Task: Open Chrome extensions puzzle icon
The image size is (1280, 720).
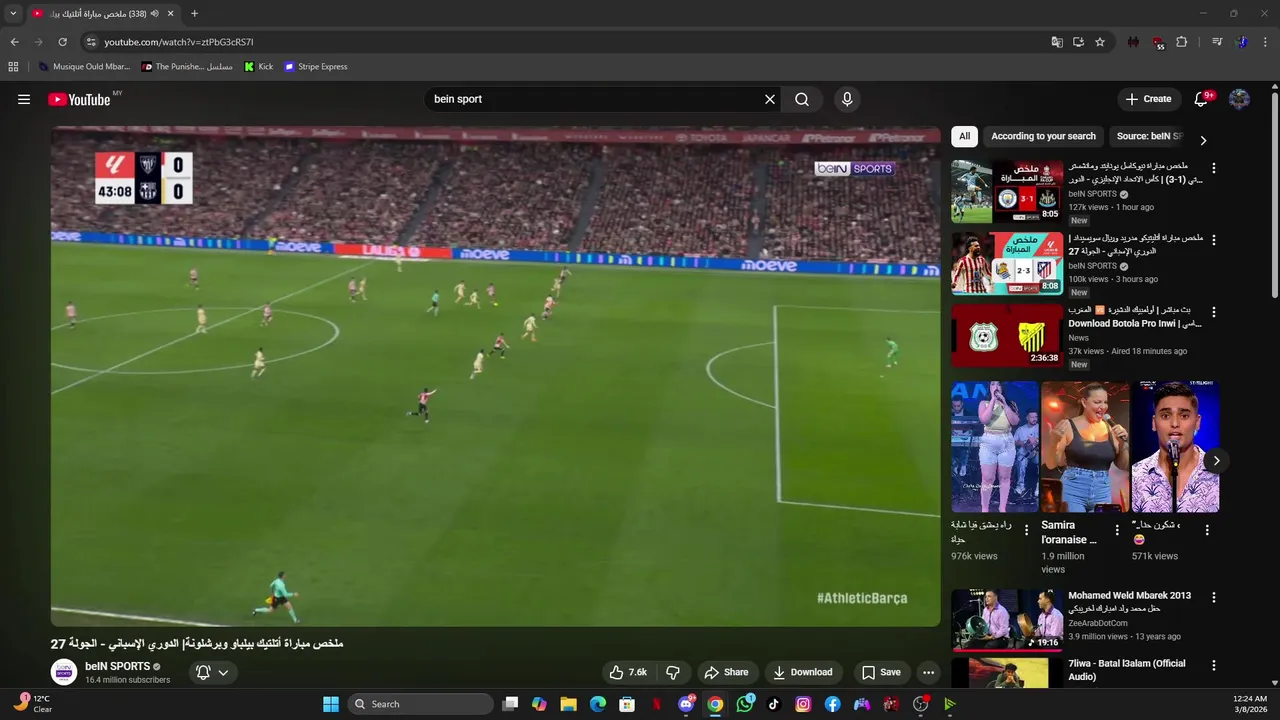Action: click(1182, 42)
